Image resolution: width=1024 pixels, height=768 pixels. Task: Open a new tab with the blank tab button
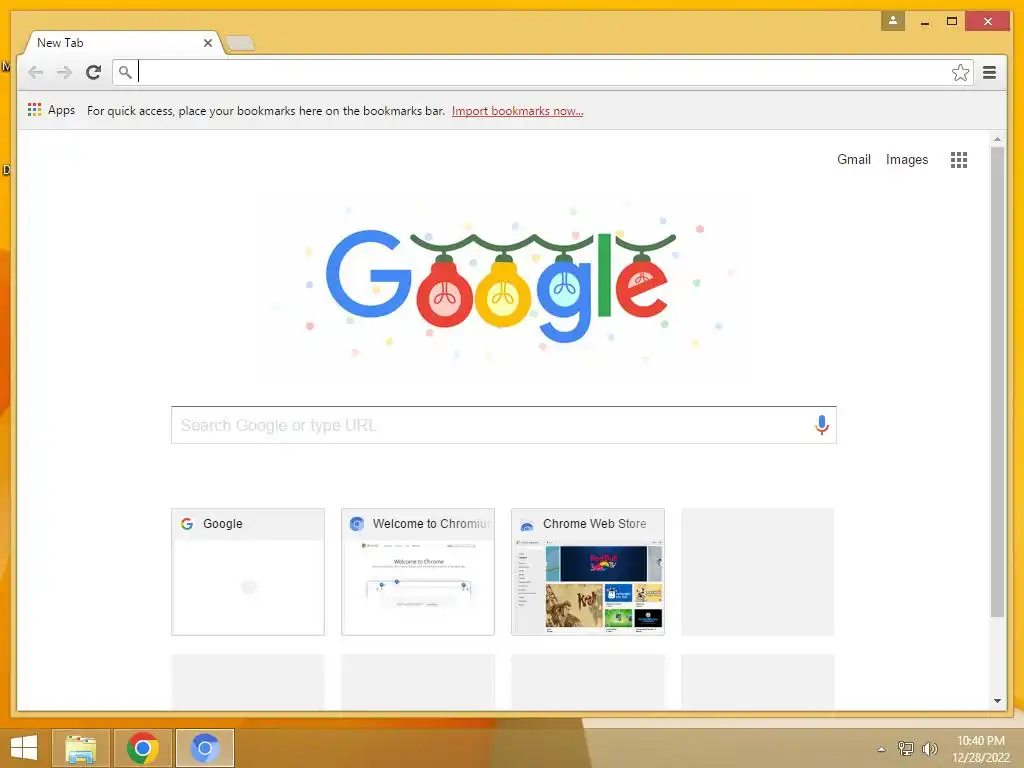pos(240,44)
